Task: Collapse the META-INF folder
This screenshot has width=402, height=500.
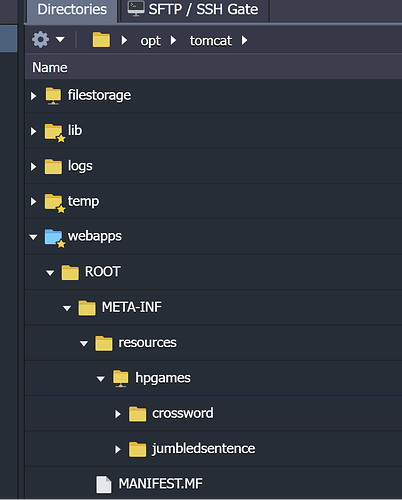Action: tap(67, 308)
